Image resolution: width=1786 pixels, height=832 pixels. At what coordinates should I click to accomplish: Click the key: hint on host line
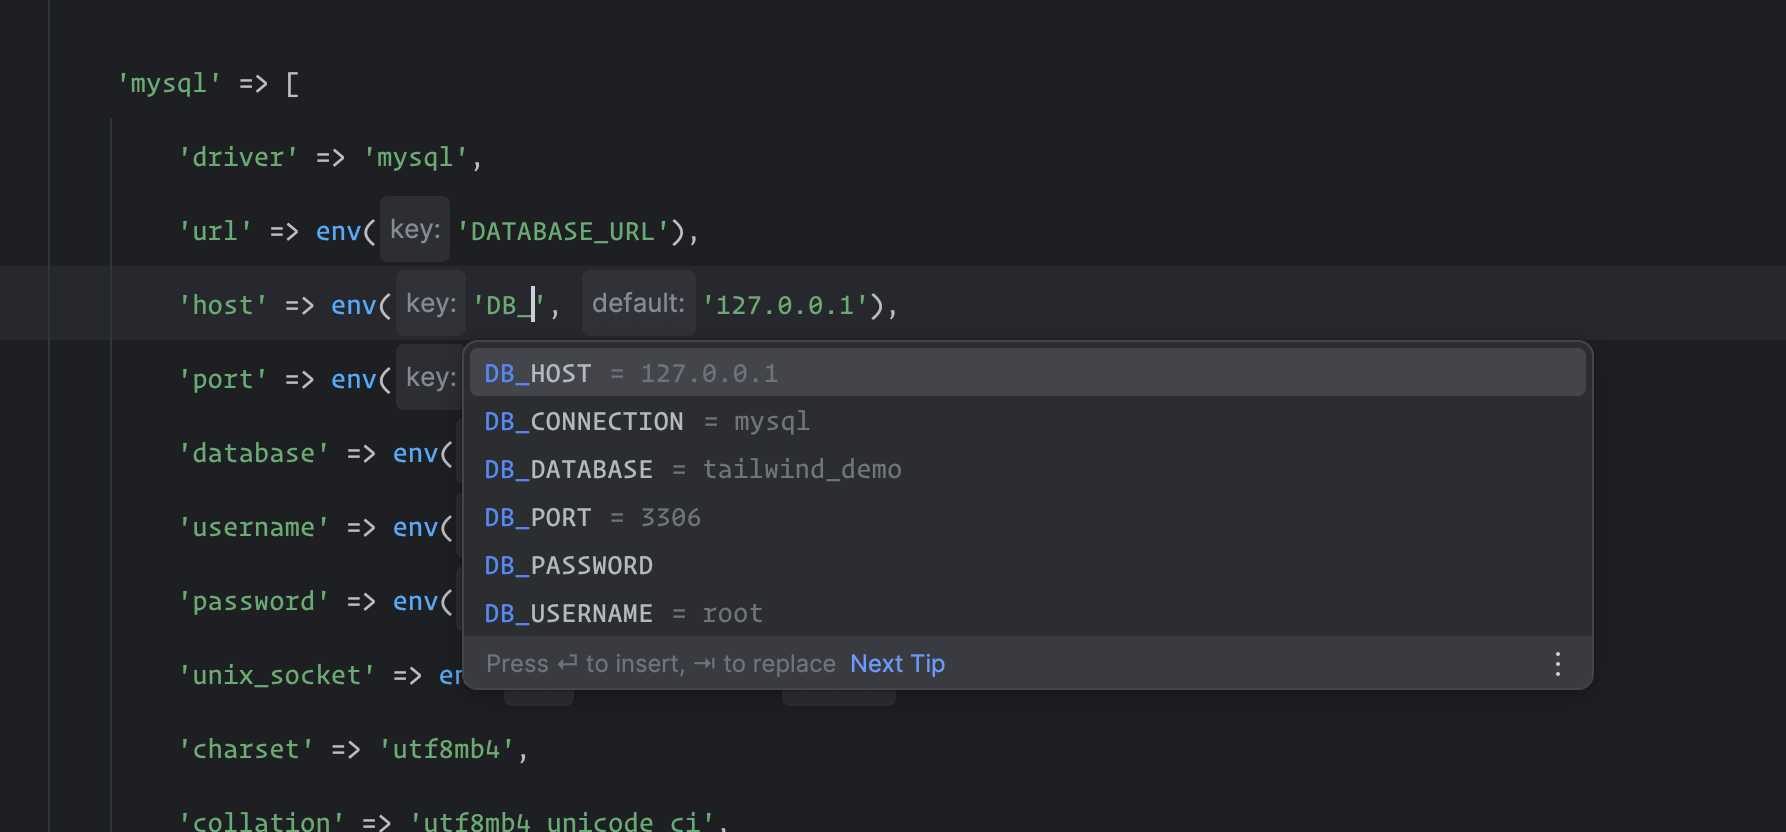coord(431,304)
